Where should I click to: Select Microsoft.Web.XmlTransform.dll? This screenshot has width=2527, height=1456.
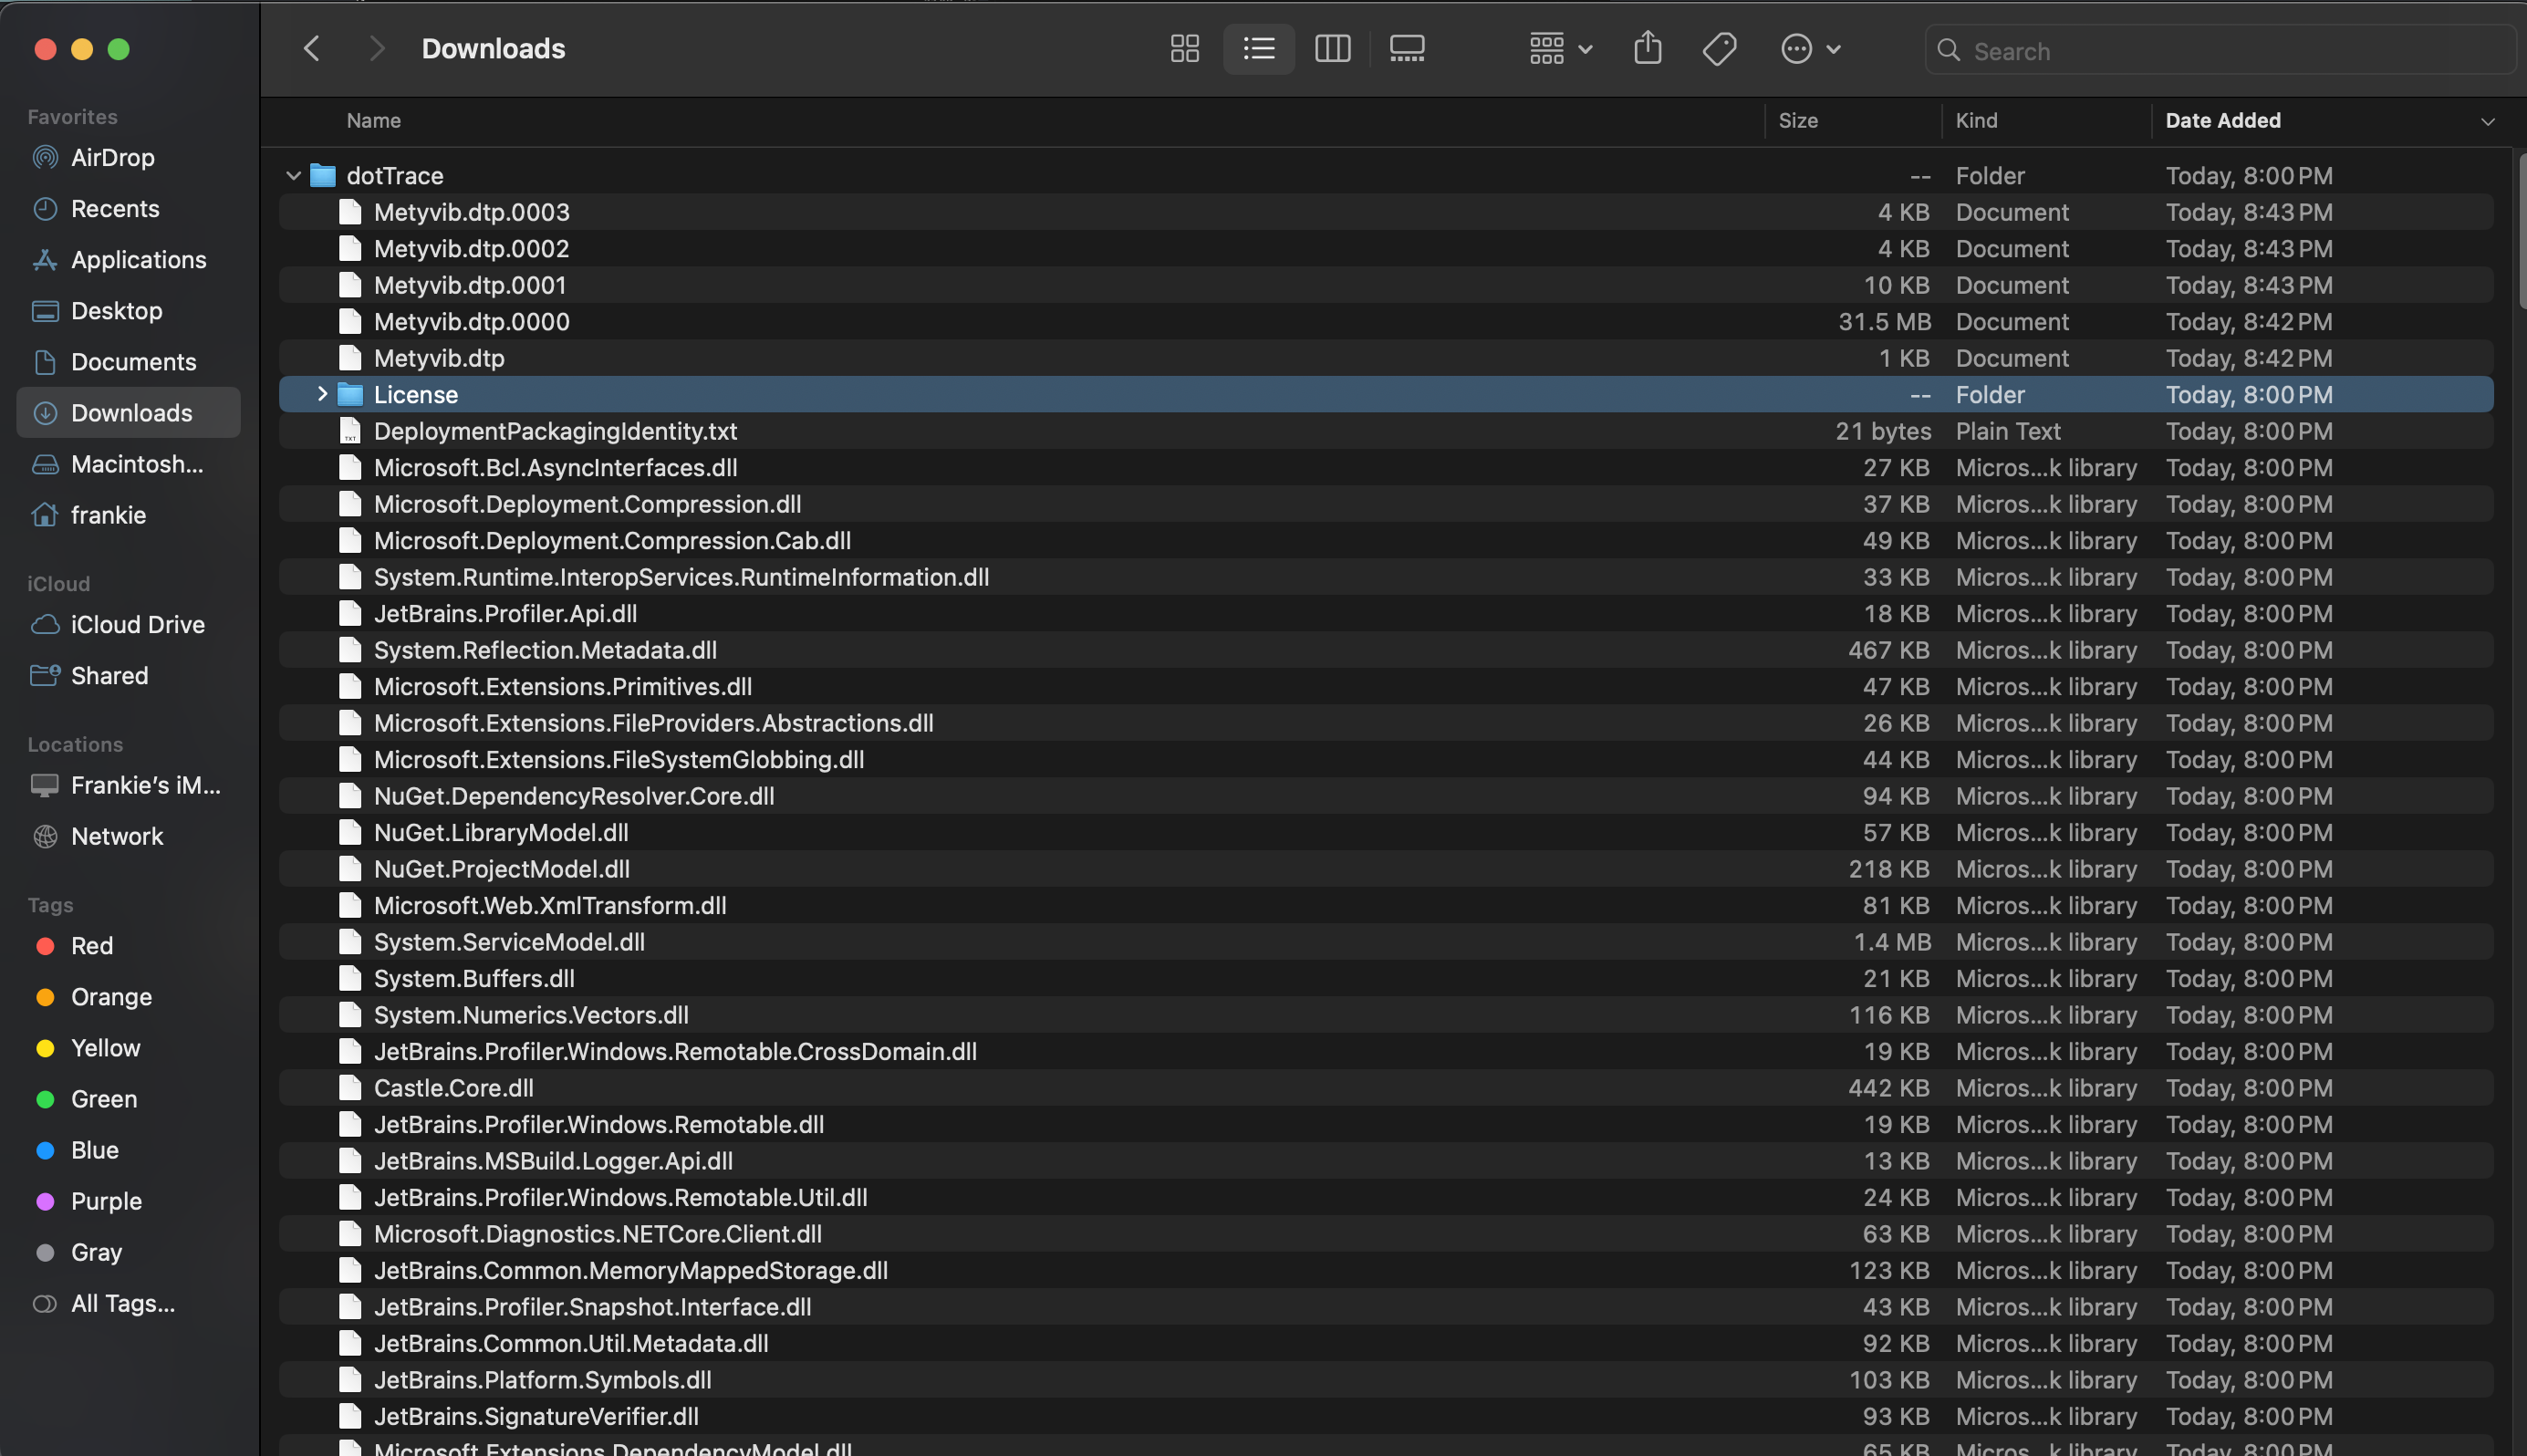tap(1386, 905)
